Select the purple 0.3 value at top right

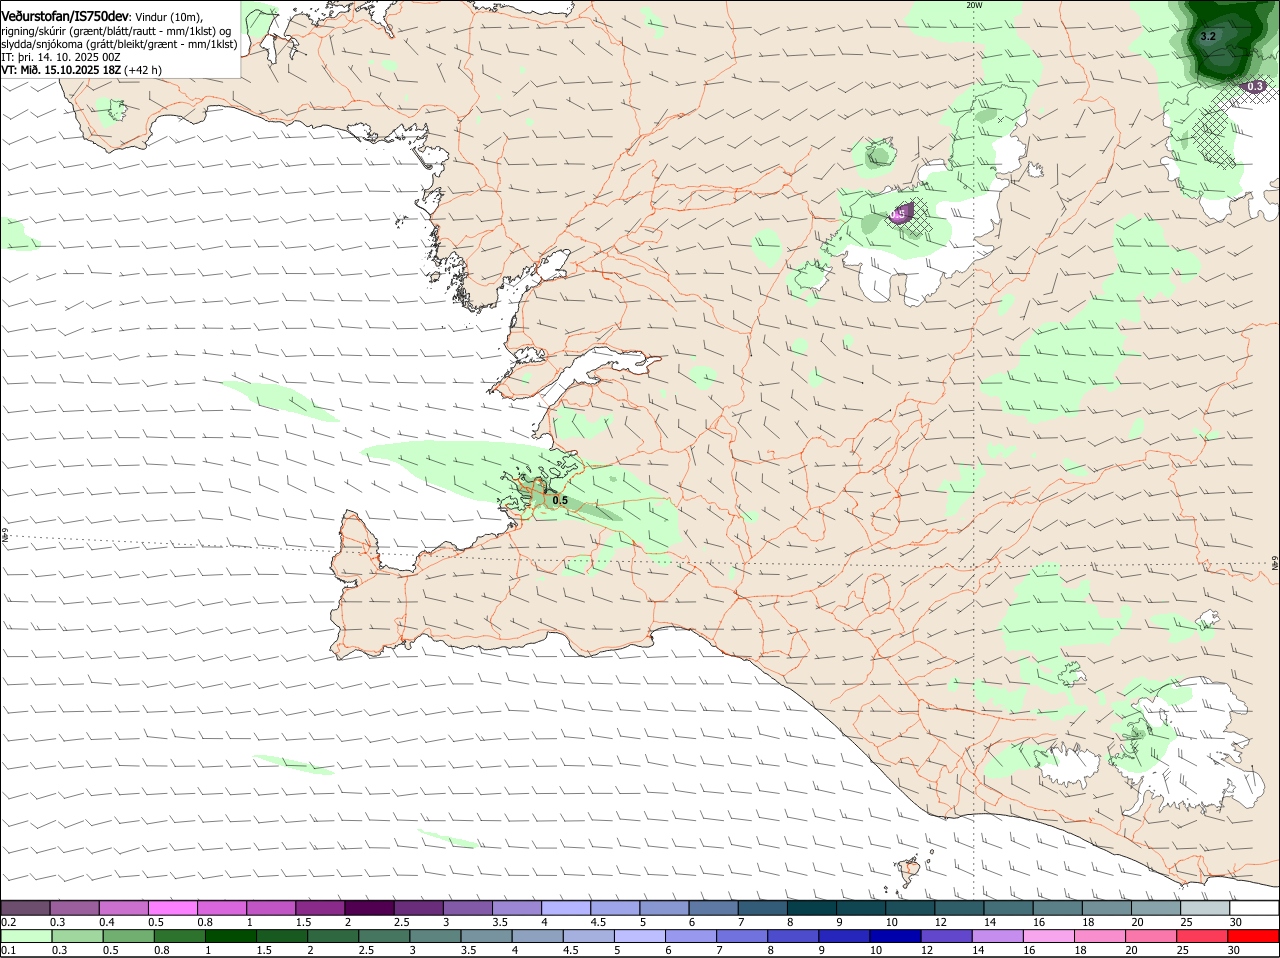tap(1256, 87)
